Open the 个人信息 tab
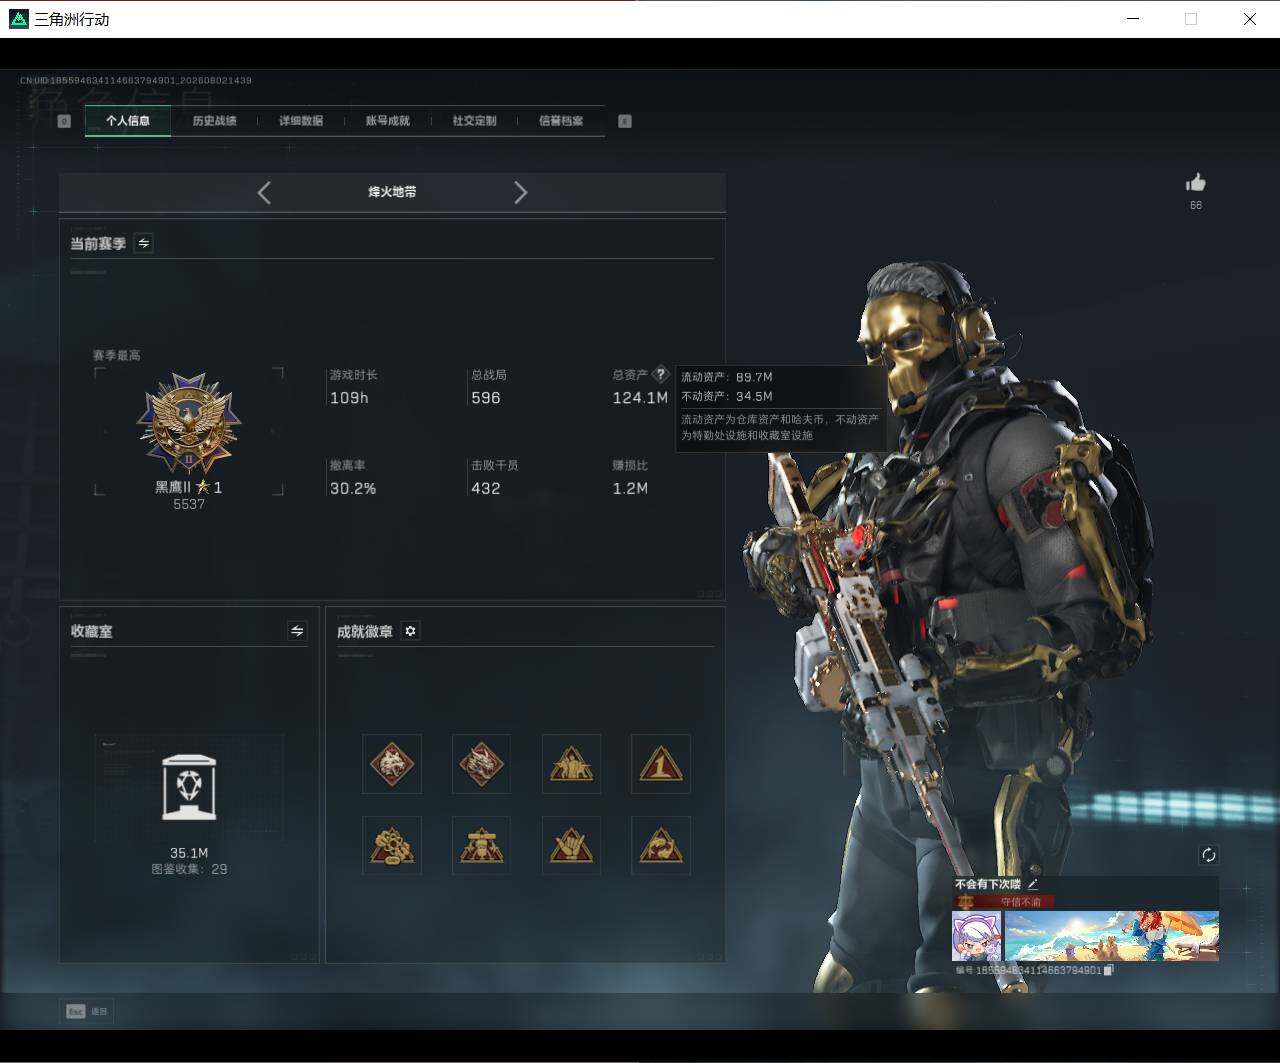 128,121
